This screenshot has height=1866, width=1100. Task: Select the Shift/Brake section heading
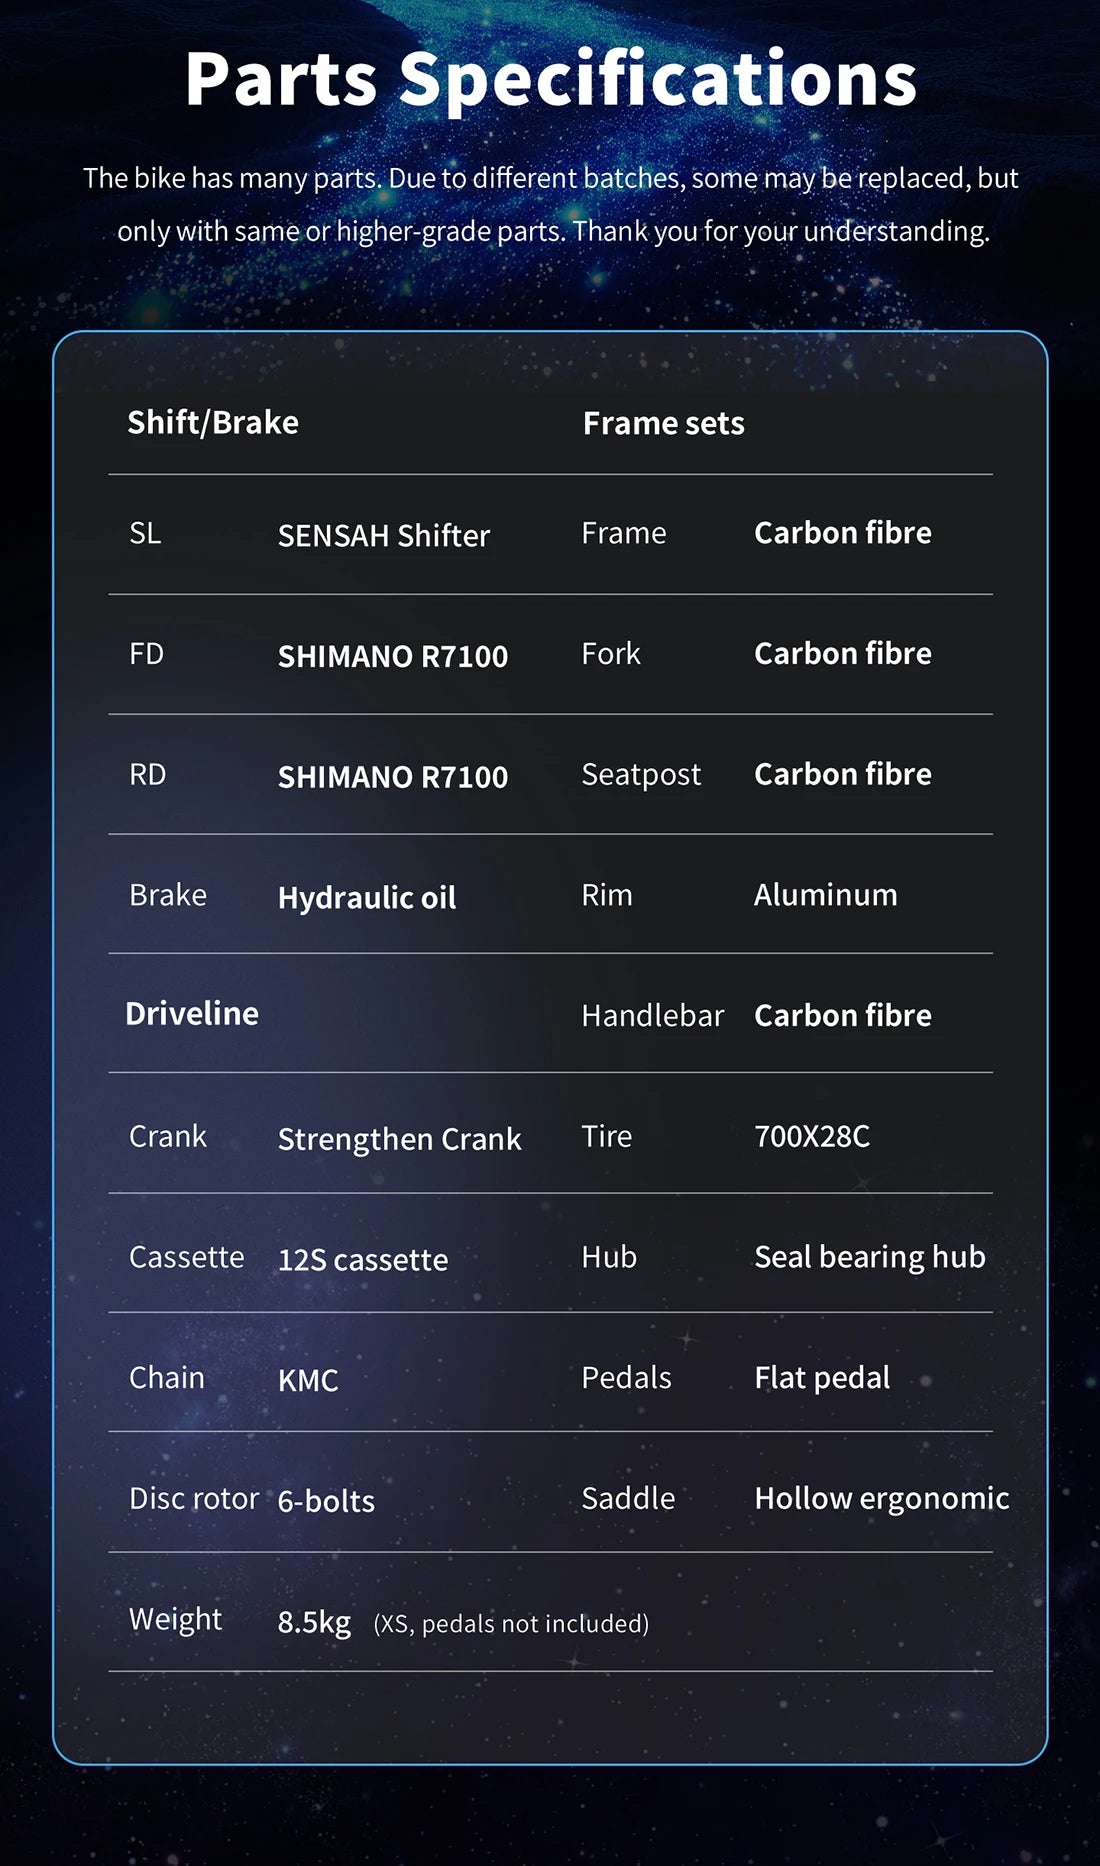pos(213,423)
